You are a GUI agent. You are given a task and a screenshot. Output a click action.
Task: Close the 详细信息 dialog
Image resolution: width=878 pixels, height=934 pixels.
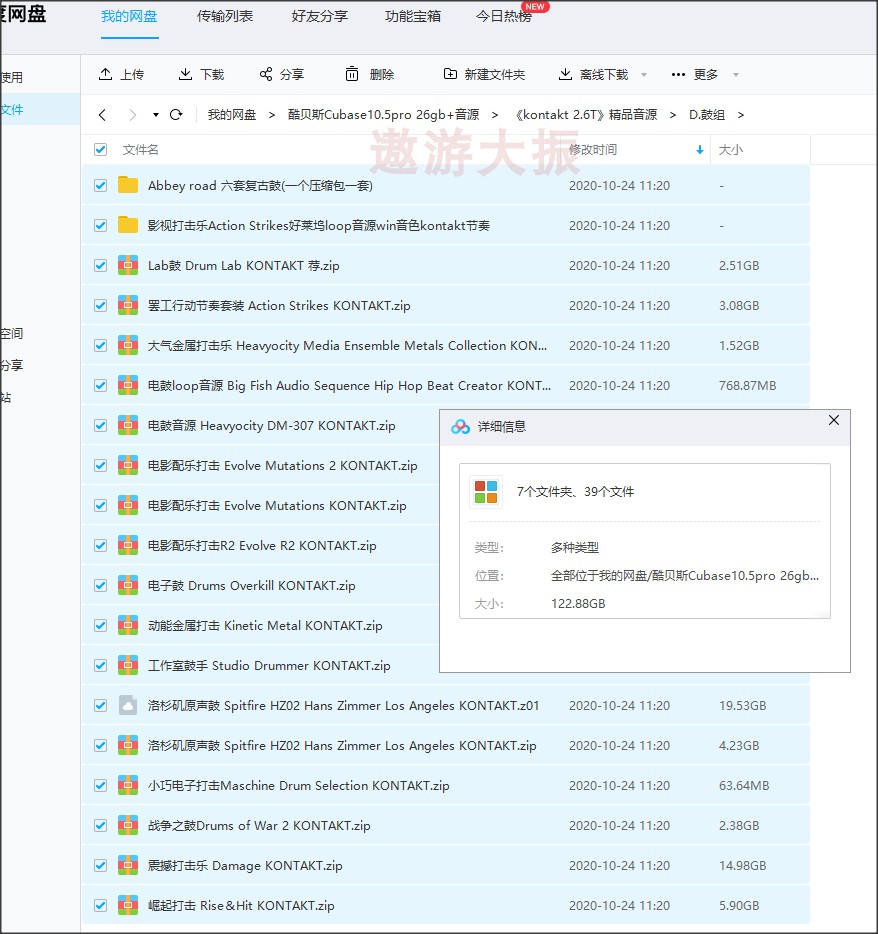click(x=834, y=420)
